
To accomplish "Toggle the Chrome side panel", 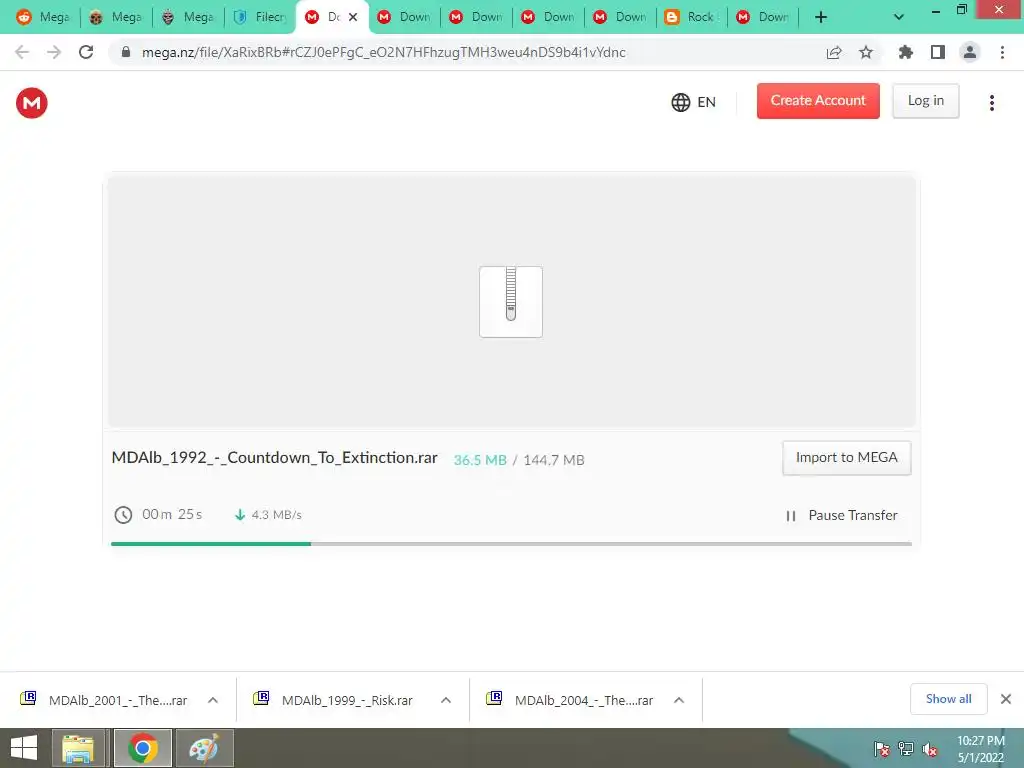I will click(x=938, y=52).
